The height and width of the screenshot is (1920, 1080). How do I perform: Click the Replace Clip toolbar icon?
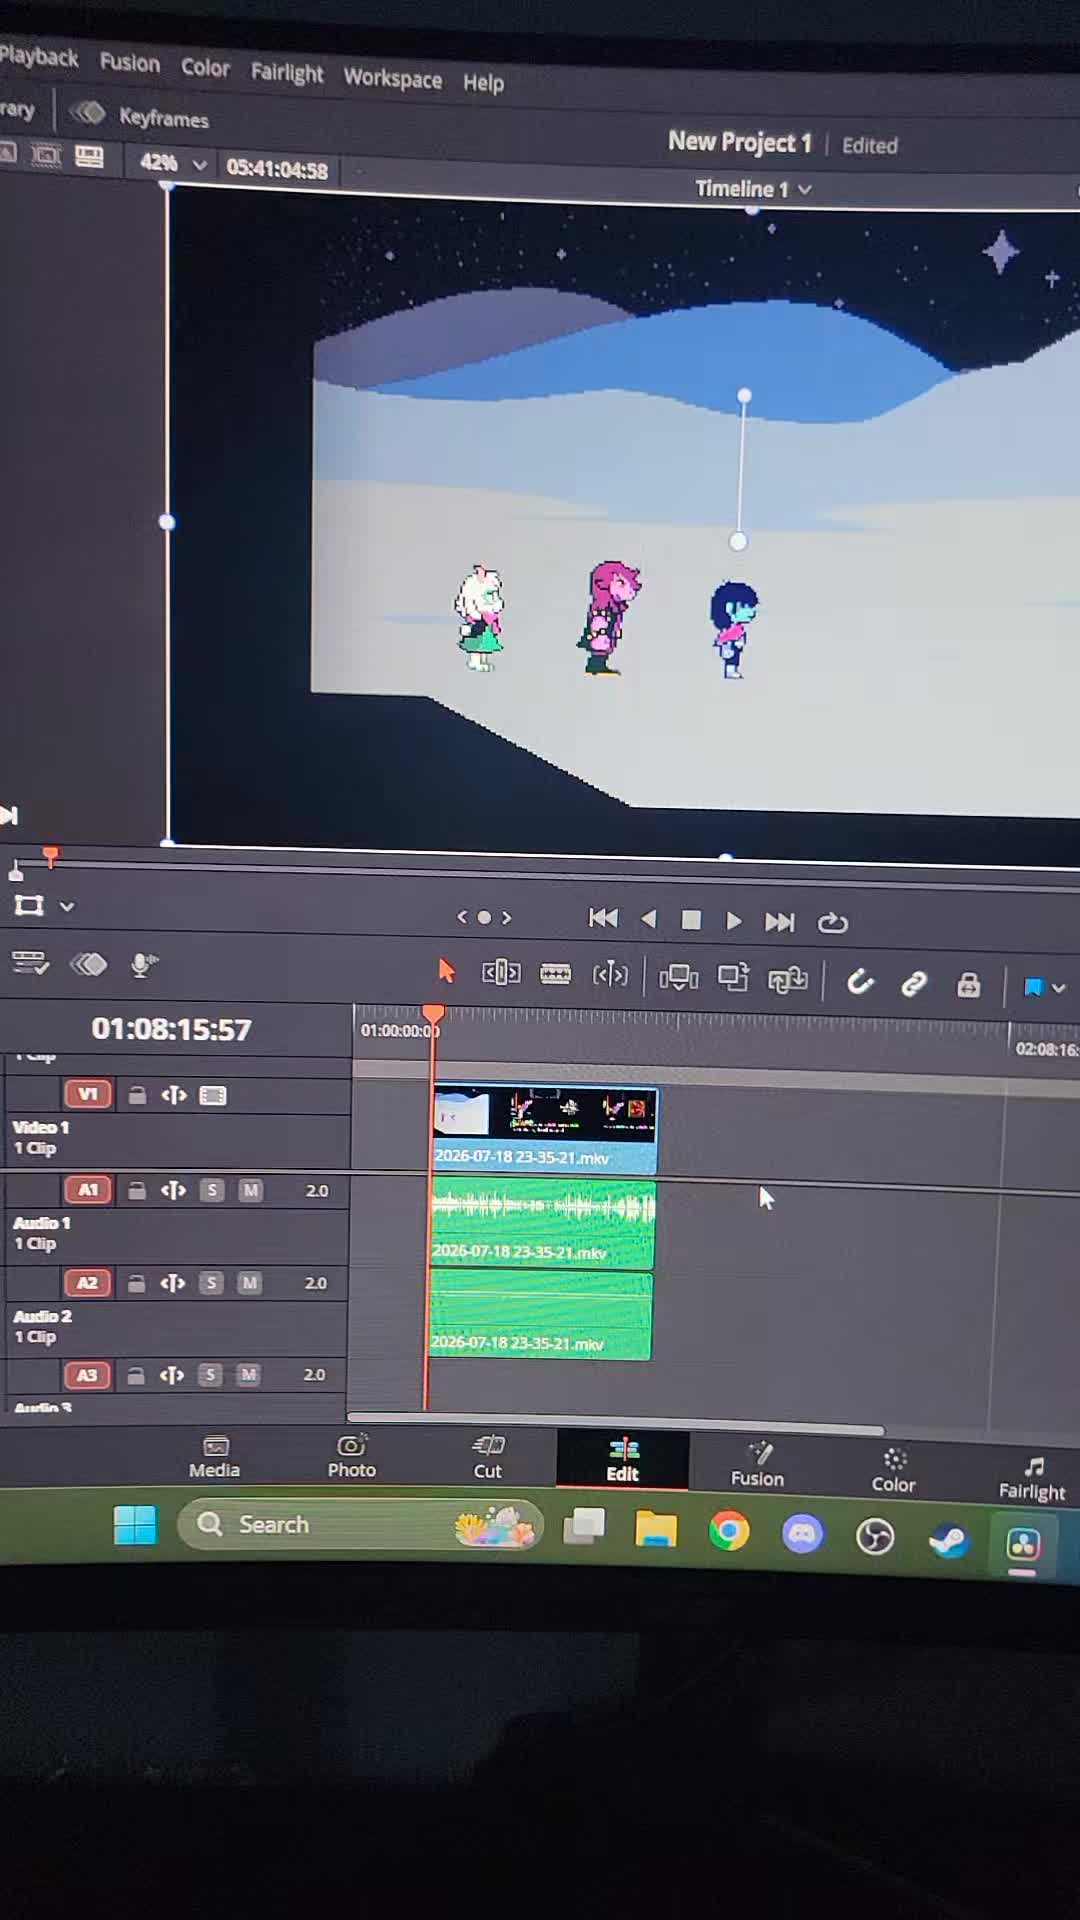(787, 979)
